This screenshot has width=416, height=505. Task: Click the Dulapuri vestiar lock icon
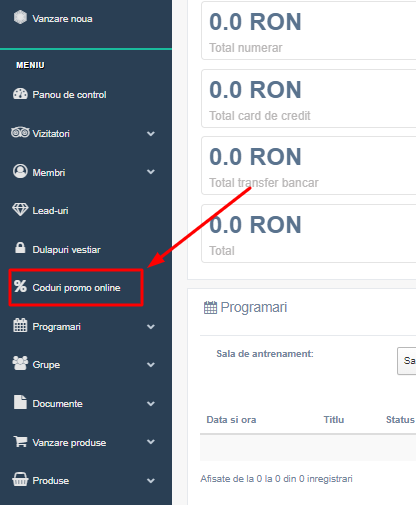click(20, 248)
